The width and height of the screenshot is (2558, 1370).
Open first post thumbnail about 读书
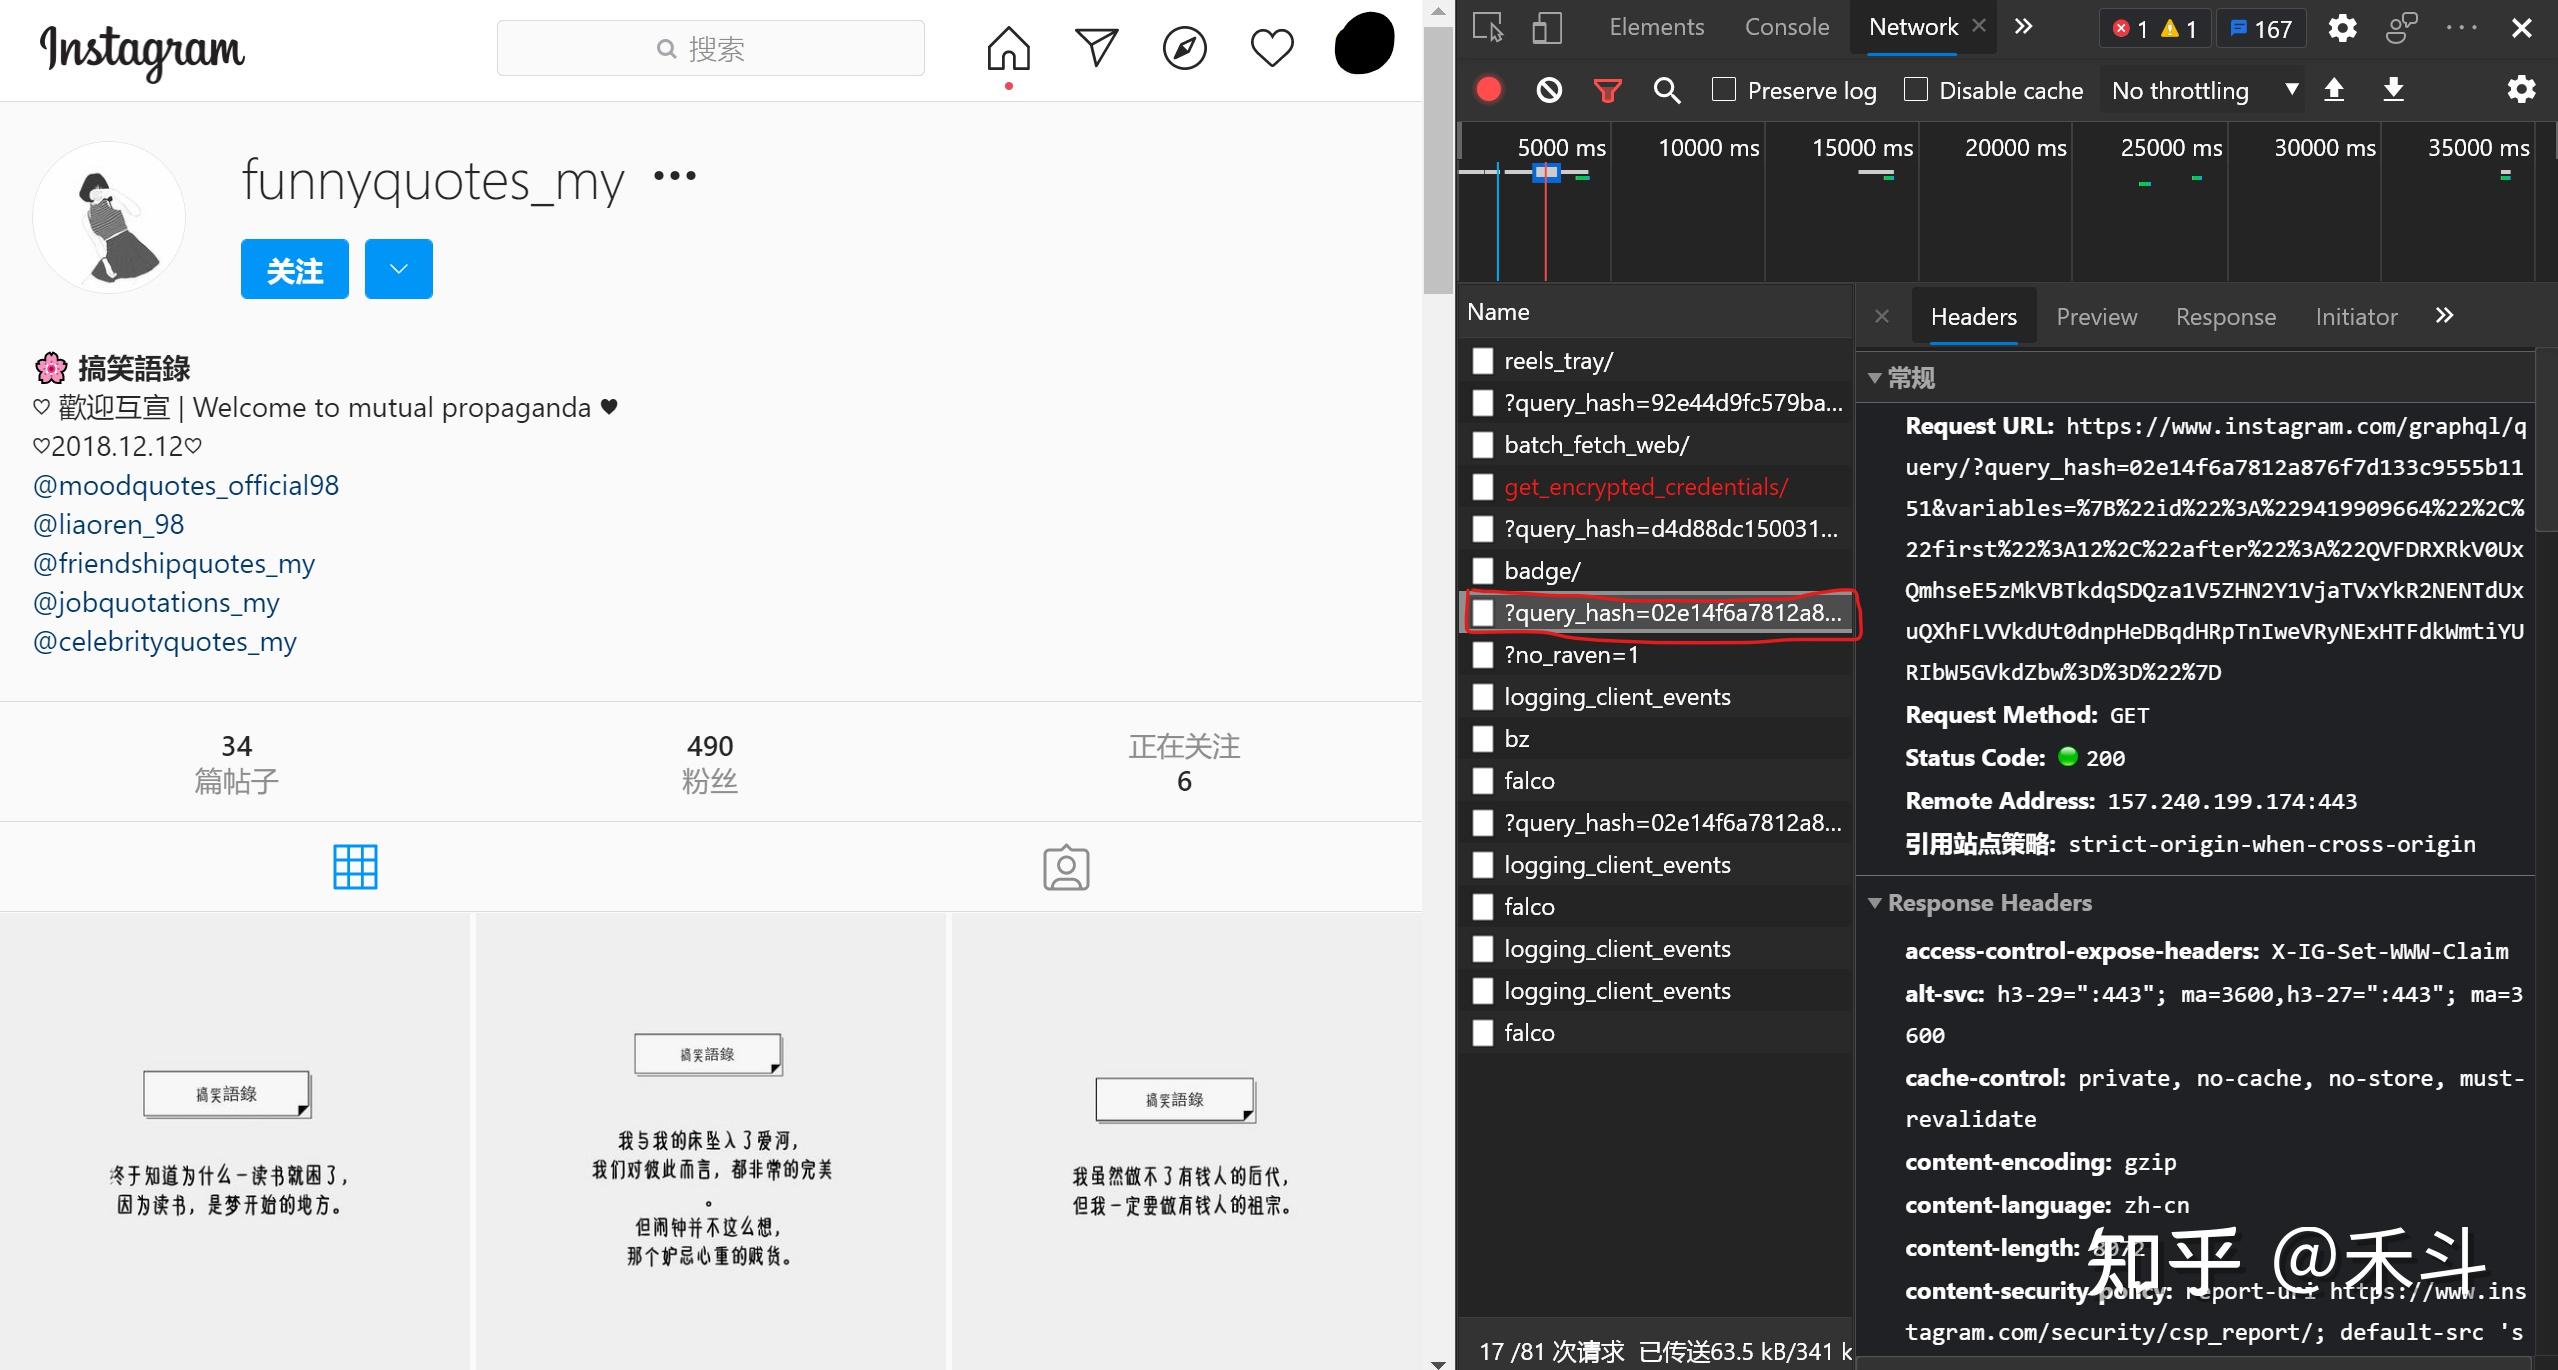tap(234, 1140)
